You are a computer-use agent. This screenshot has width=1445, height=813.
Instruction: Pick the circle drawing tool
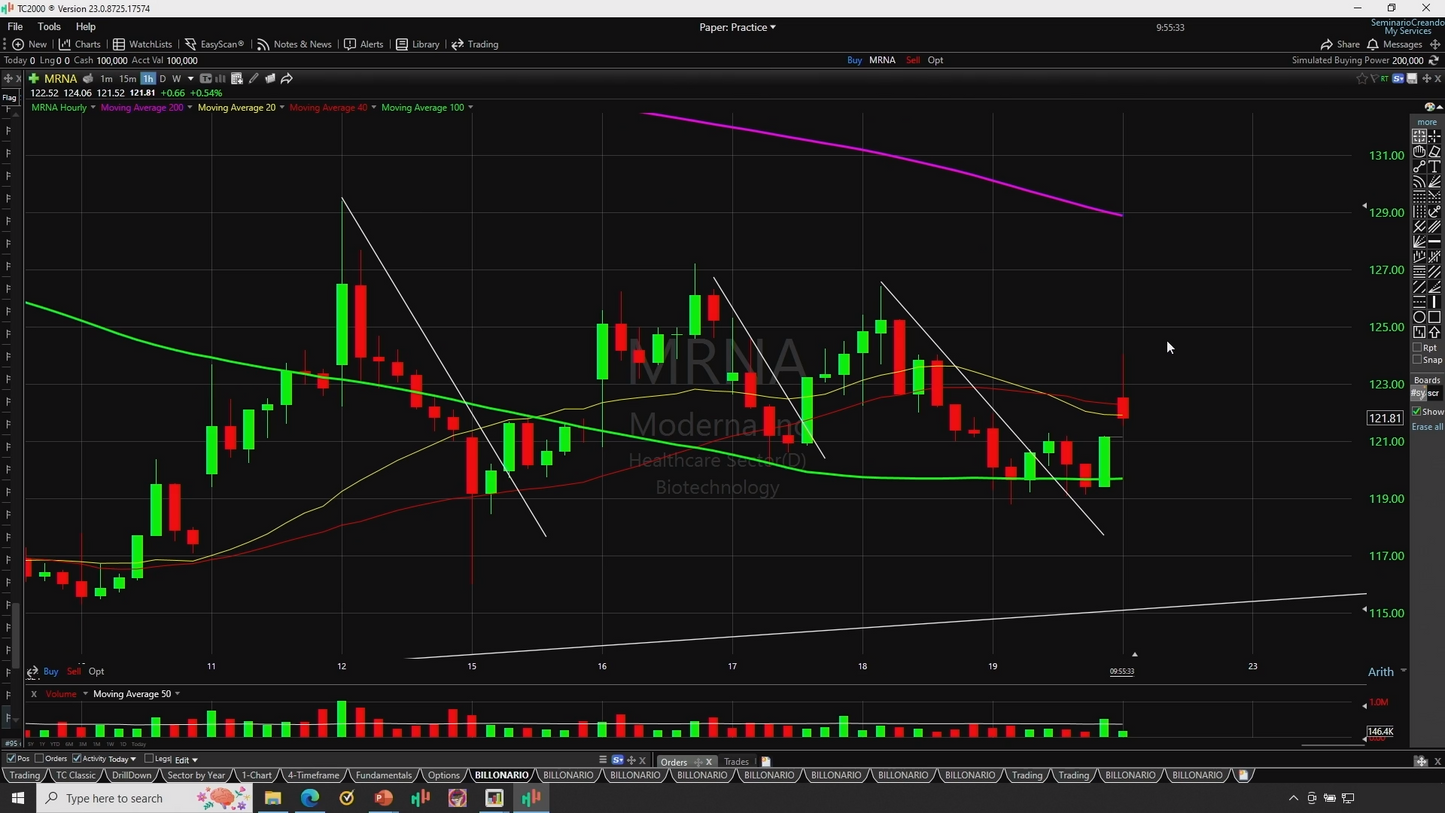[x=1419, y=317]
